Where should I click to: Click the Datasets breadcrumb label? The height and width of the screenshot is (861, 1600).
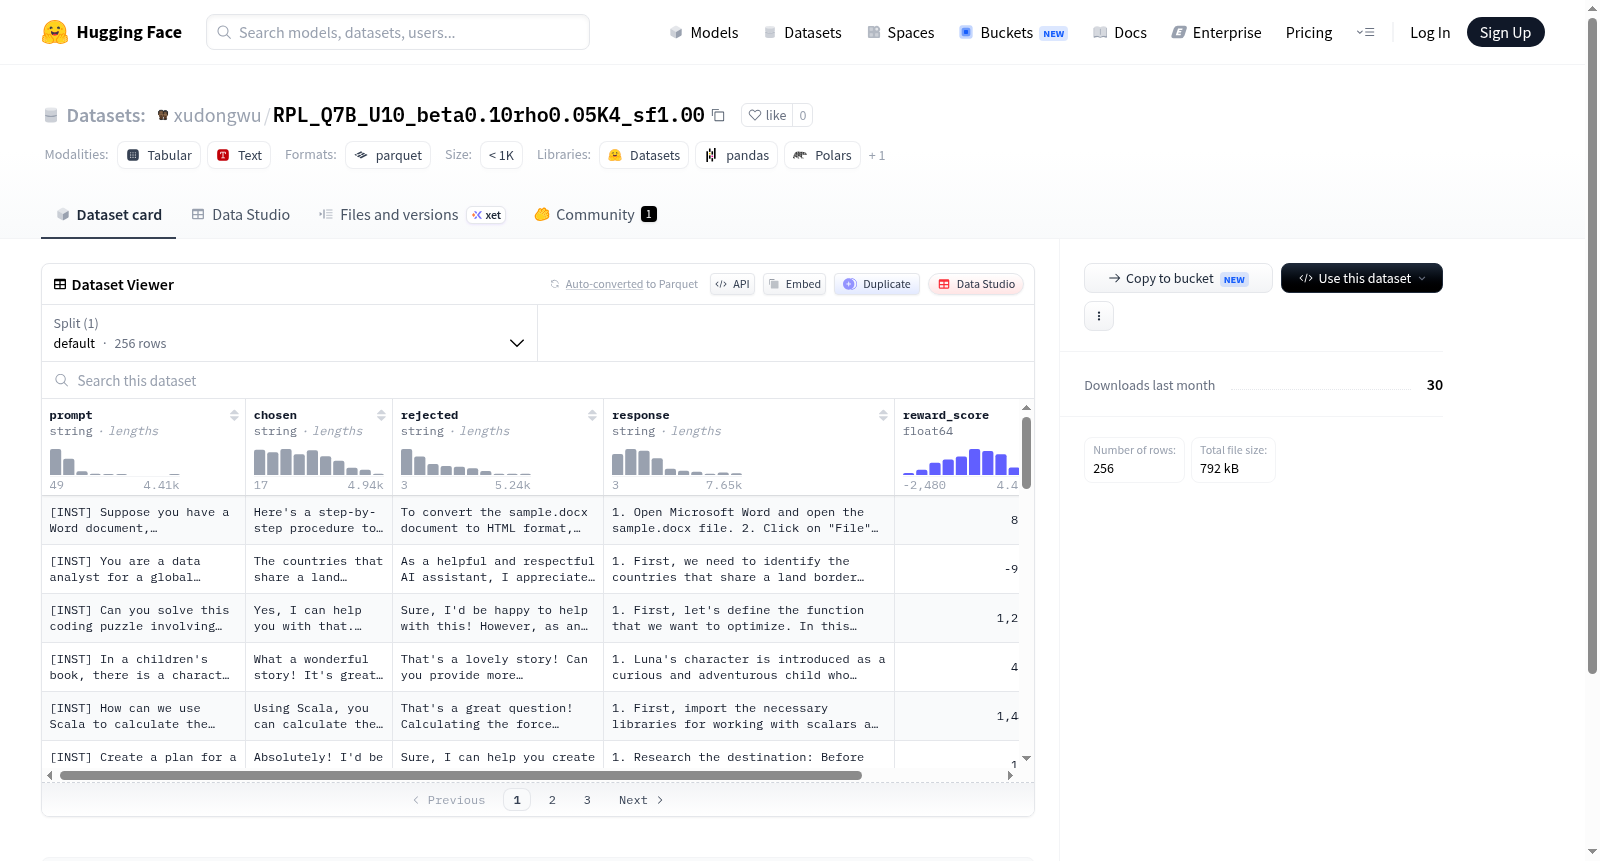[106, 115]
